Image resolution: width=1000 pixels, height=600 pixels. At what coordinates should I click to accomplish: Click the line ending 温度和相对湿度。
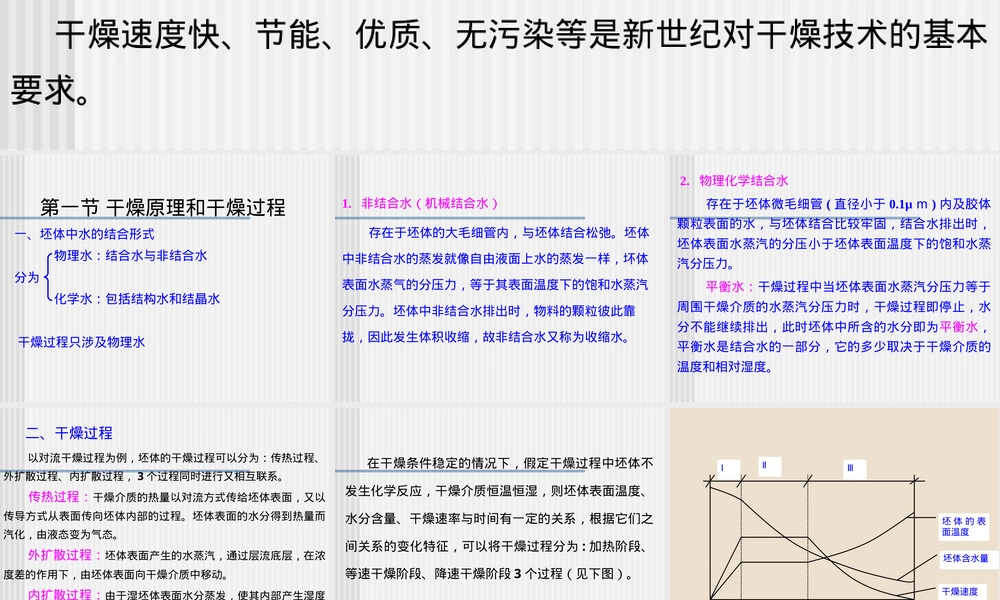click(x=725, y=367)
